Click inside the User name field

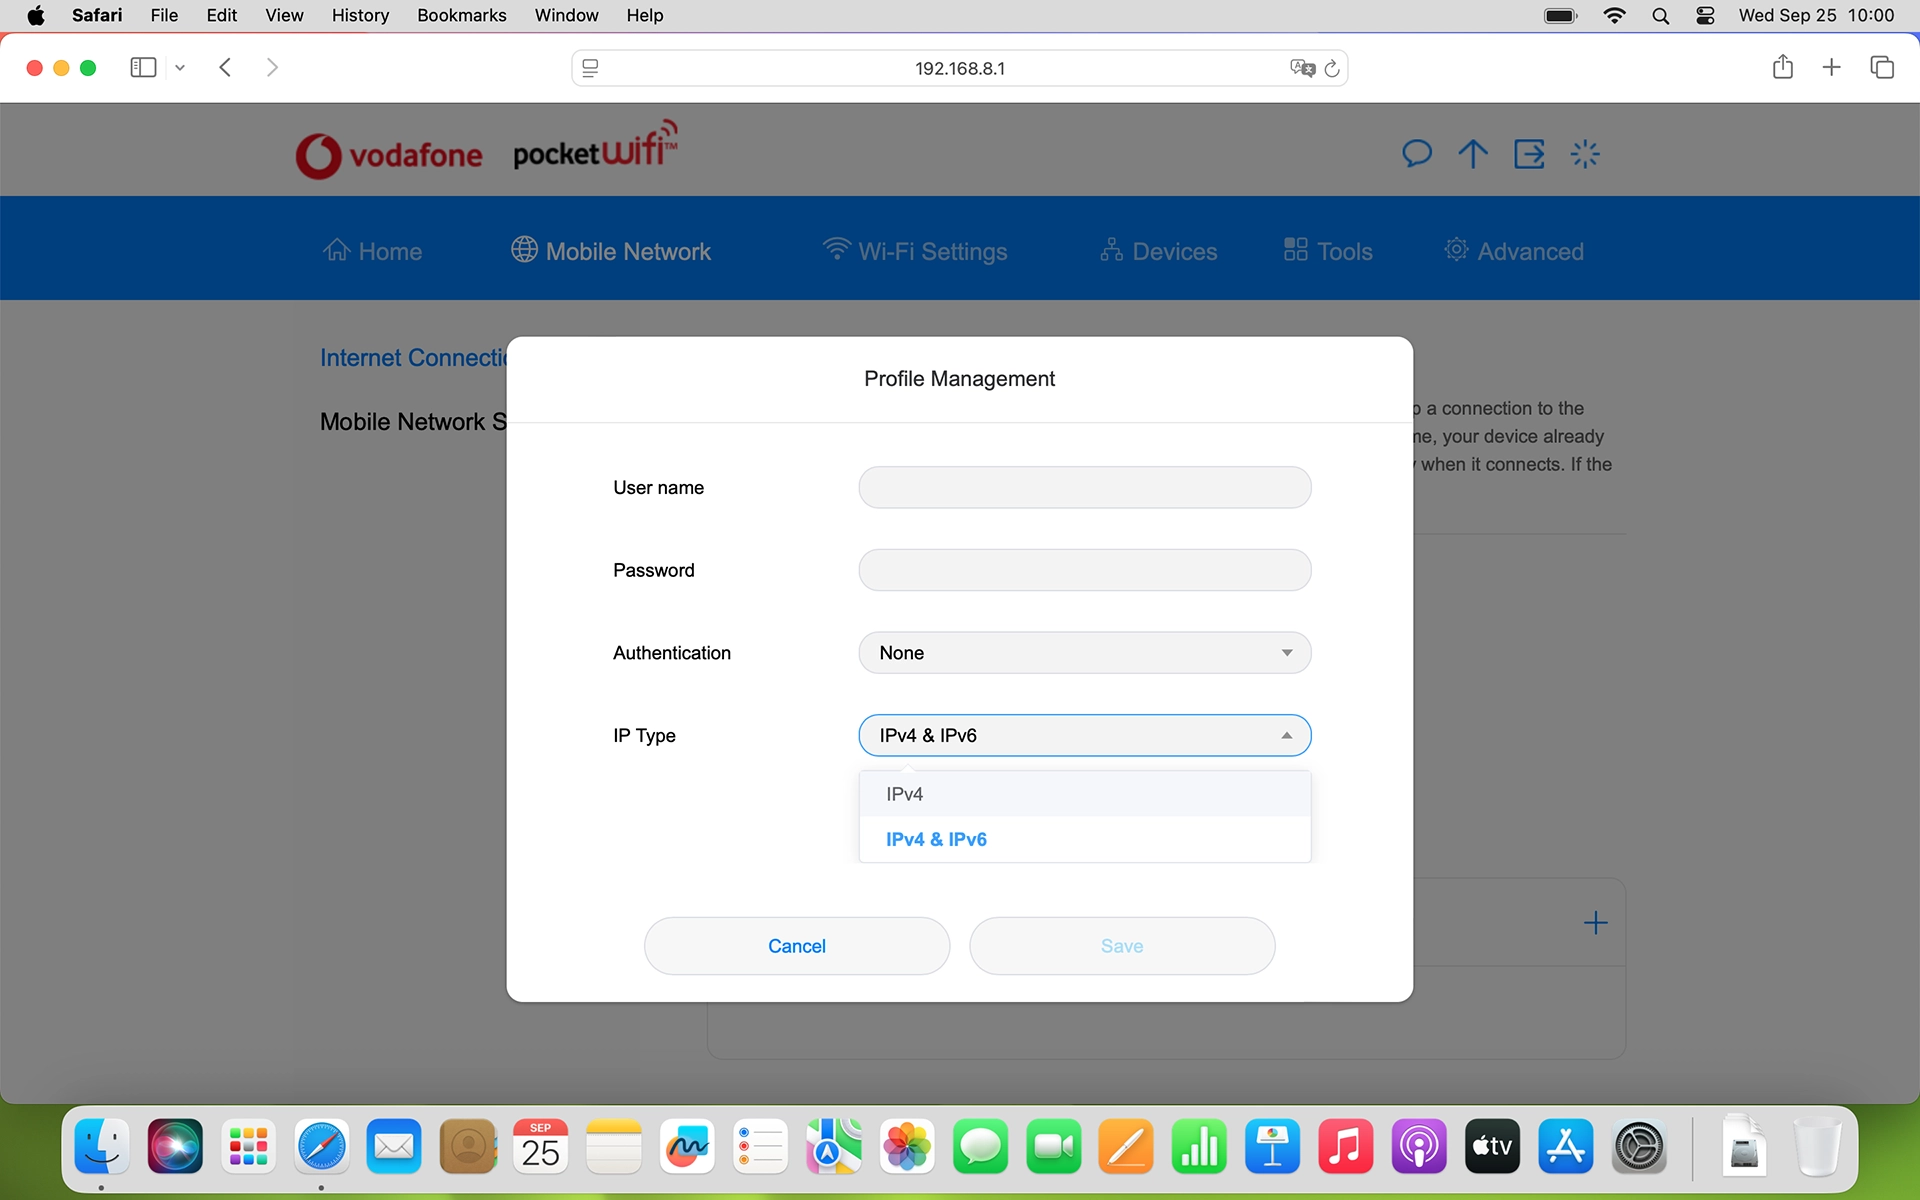click(x=1084, y=487)
